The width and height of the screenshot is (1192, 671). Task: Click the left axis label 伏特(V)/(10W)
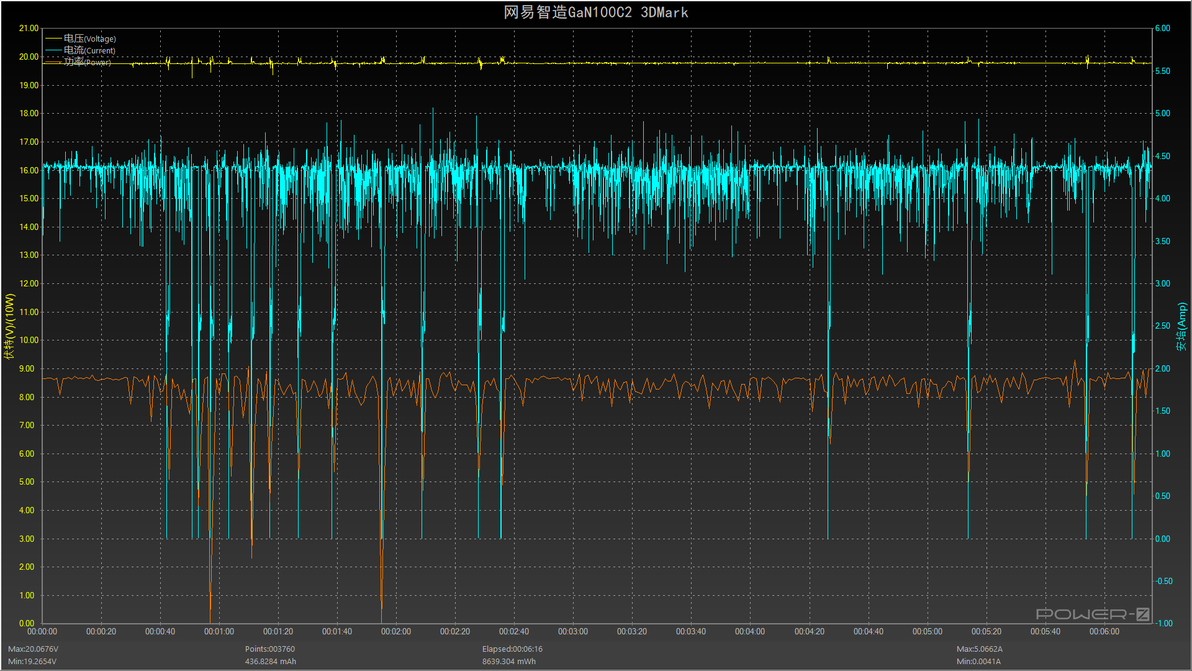[x=10, y=326]
